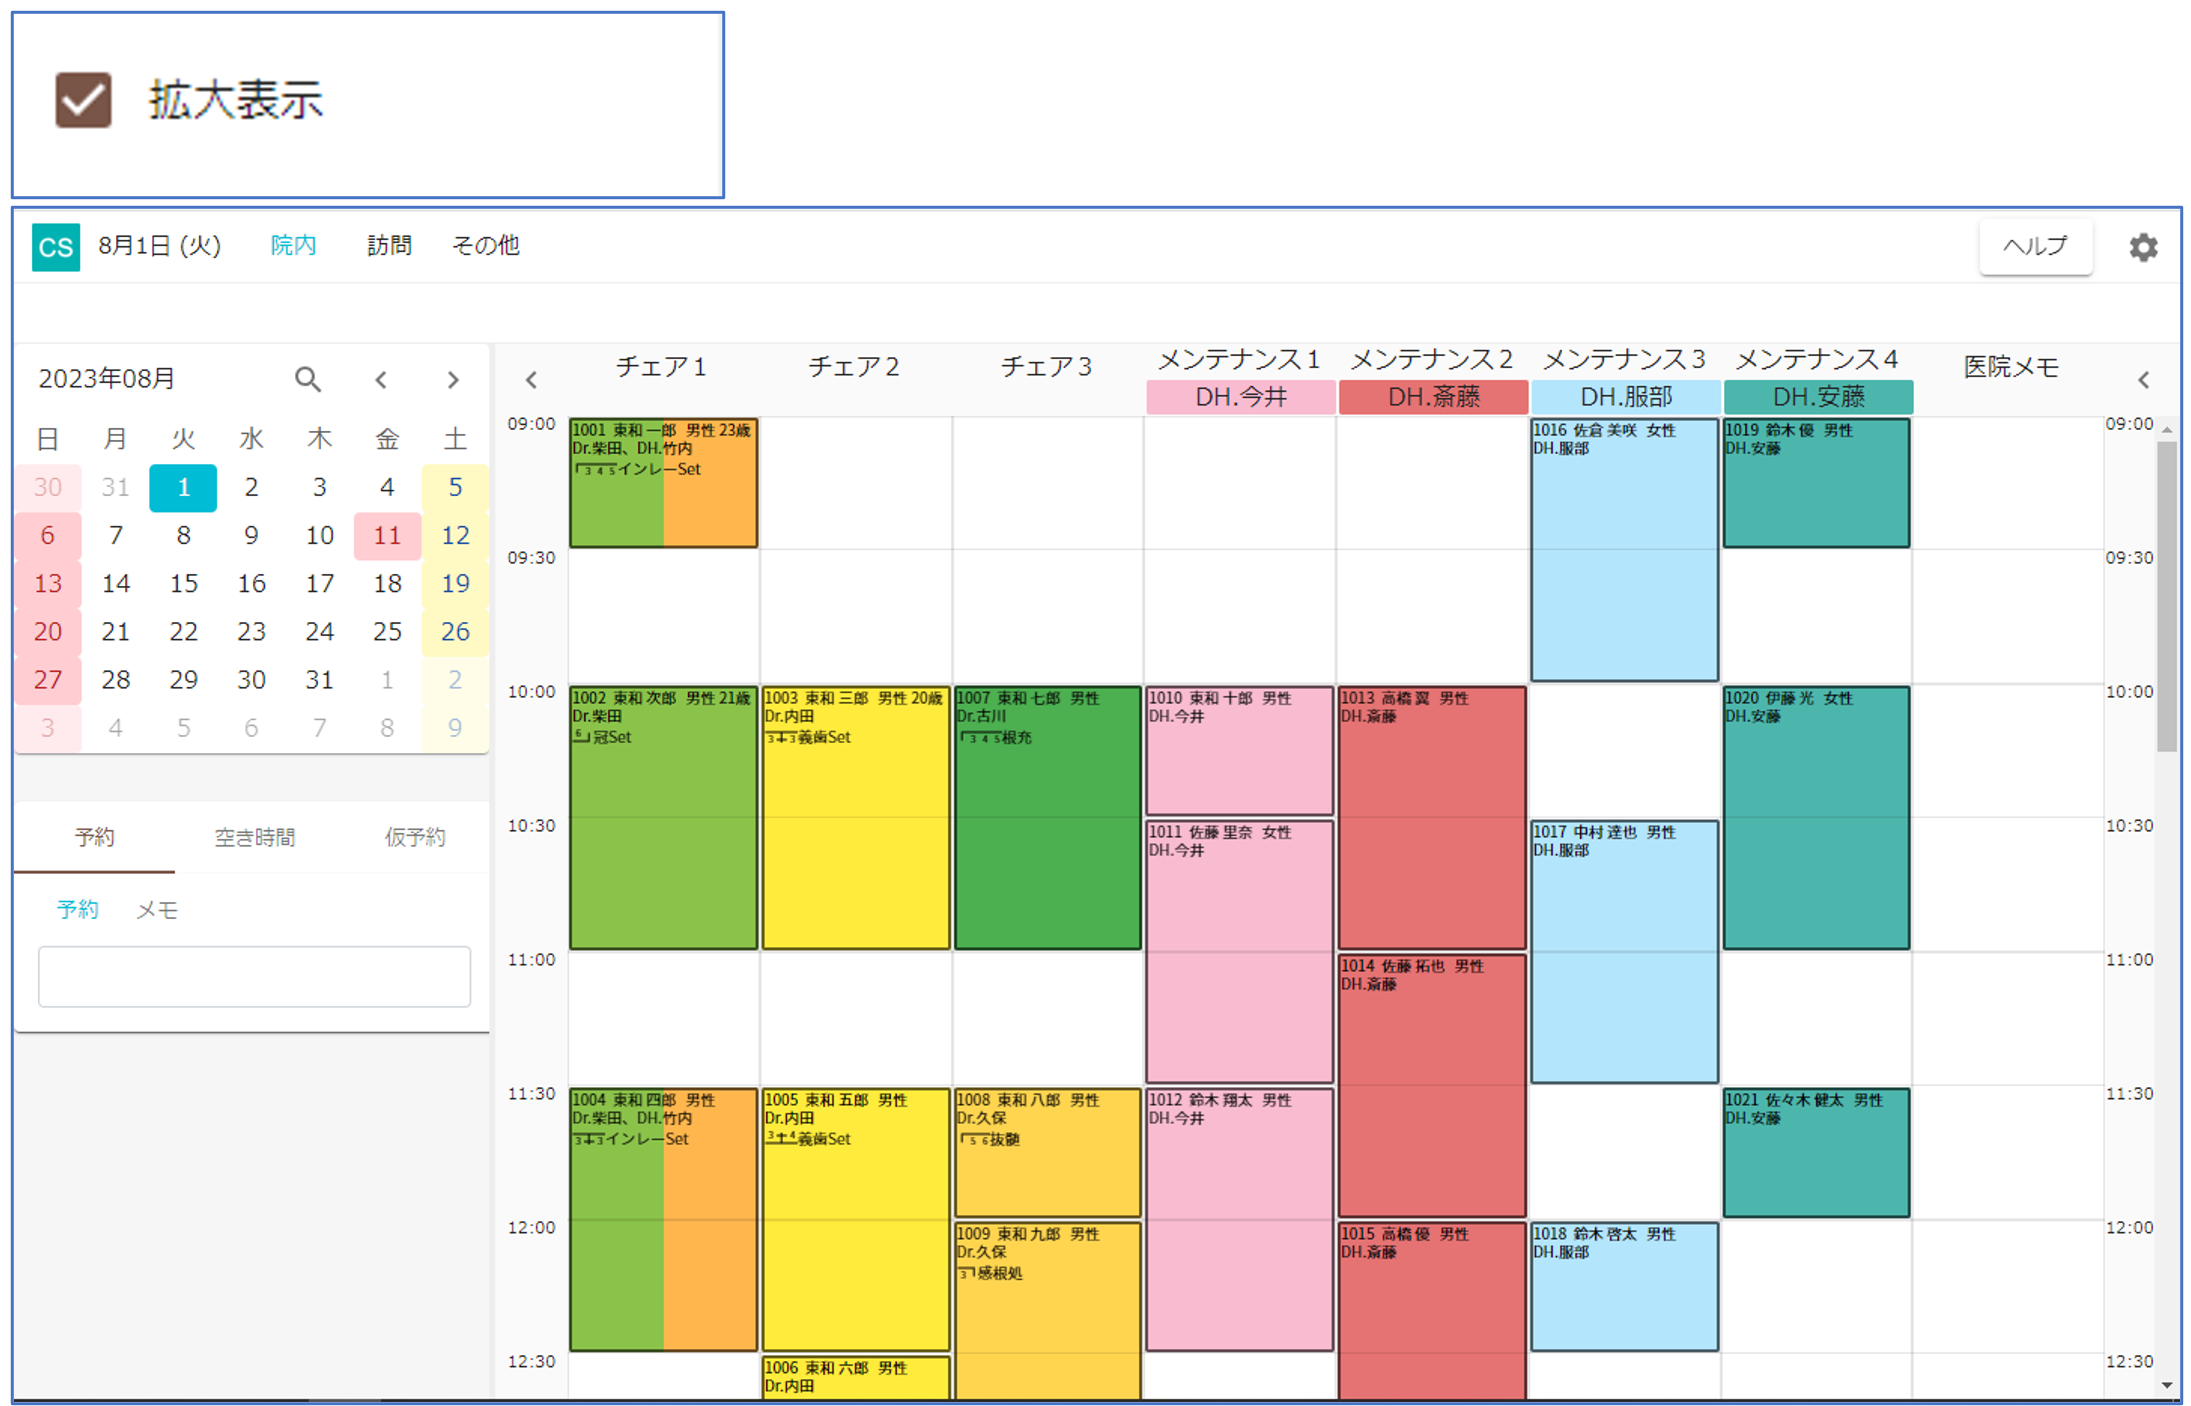Collapse the left sidebar with the chevron

pos(531,380)
